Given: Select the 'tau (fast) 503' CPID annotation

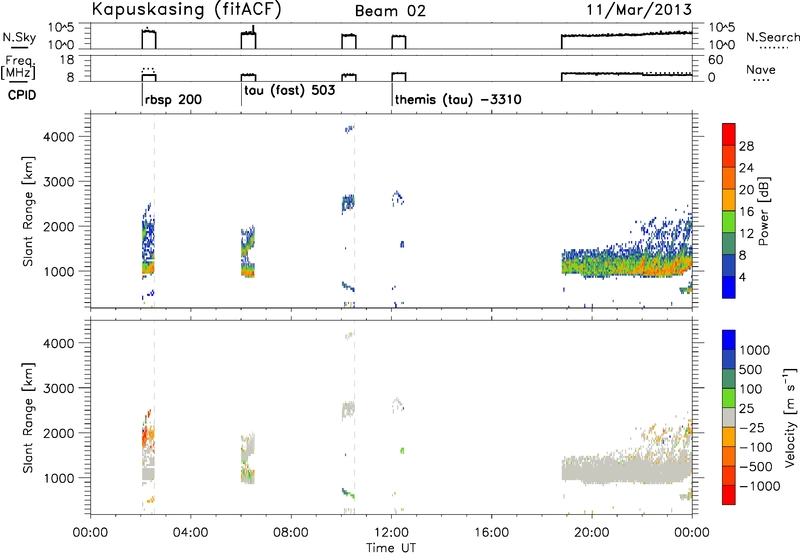Looking at the screenshot, I should point(290,91).
